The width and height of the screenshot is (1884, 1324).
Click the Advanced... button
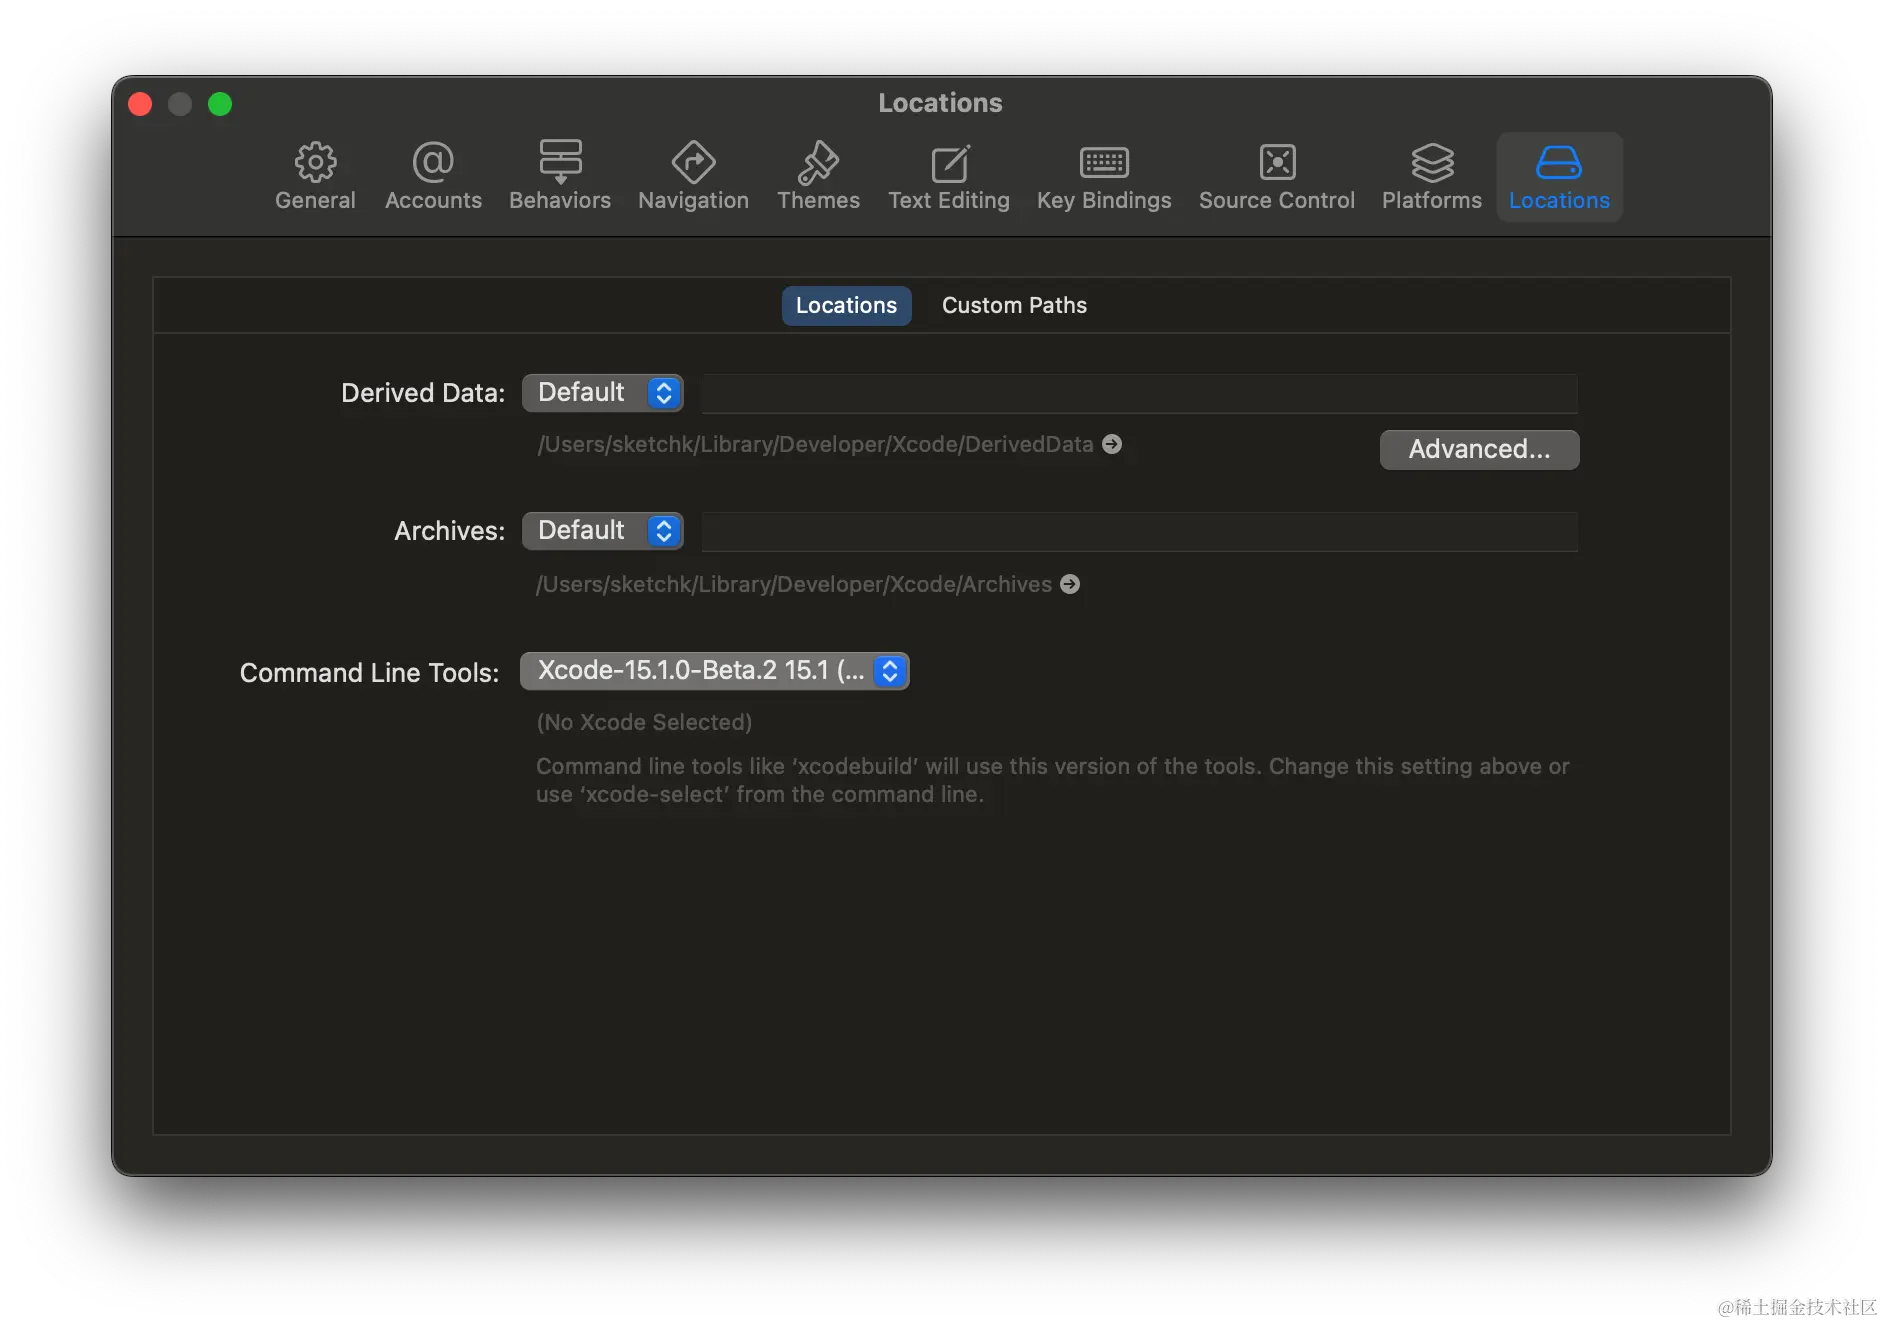point(1479,449)
